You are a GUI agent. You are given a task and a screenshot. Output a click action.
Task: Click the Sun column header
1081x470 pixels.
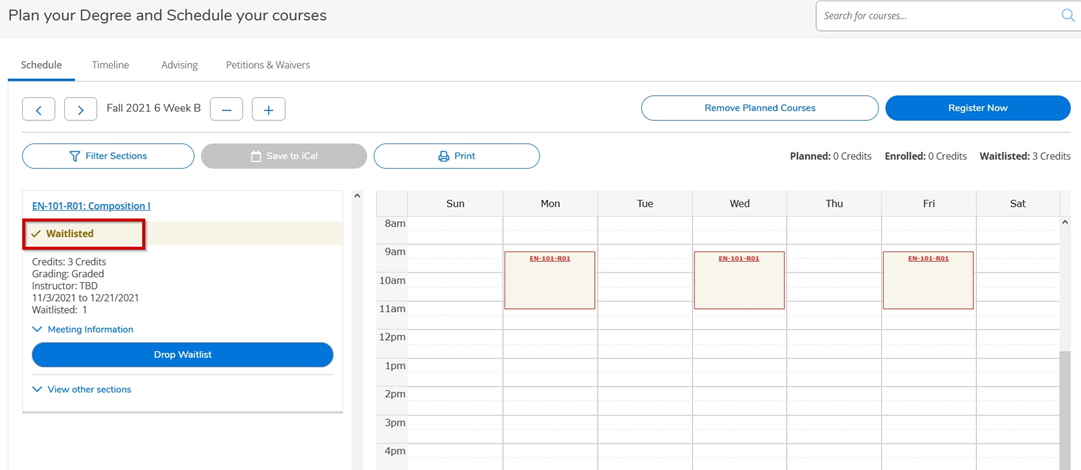point(456,203)
